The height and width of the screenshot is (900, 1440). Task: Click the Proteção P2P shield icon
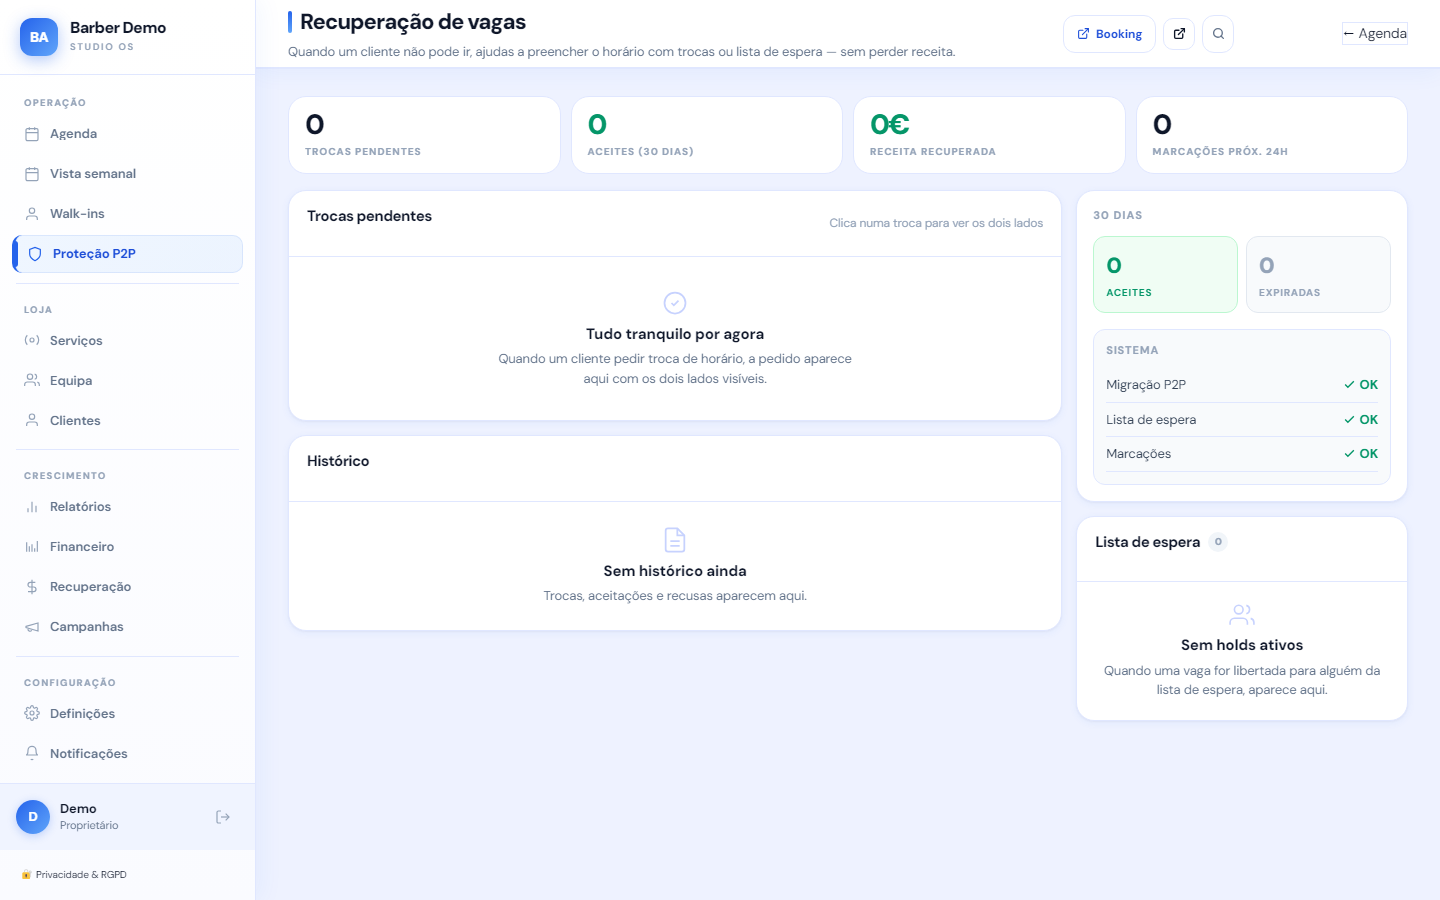(x=35, y=254)
